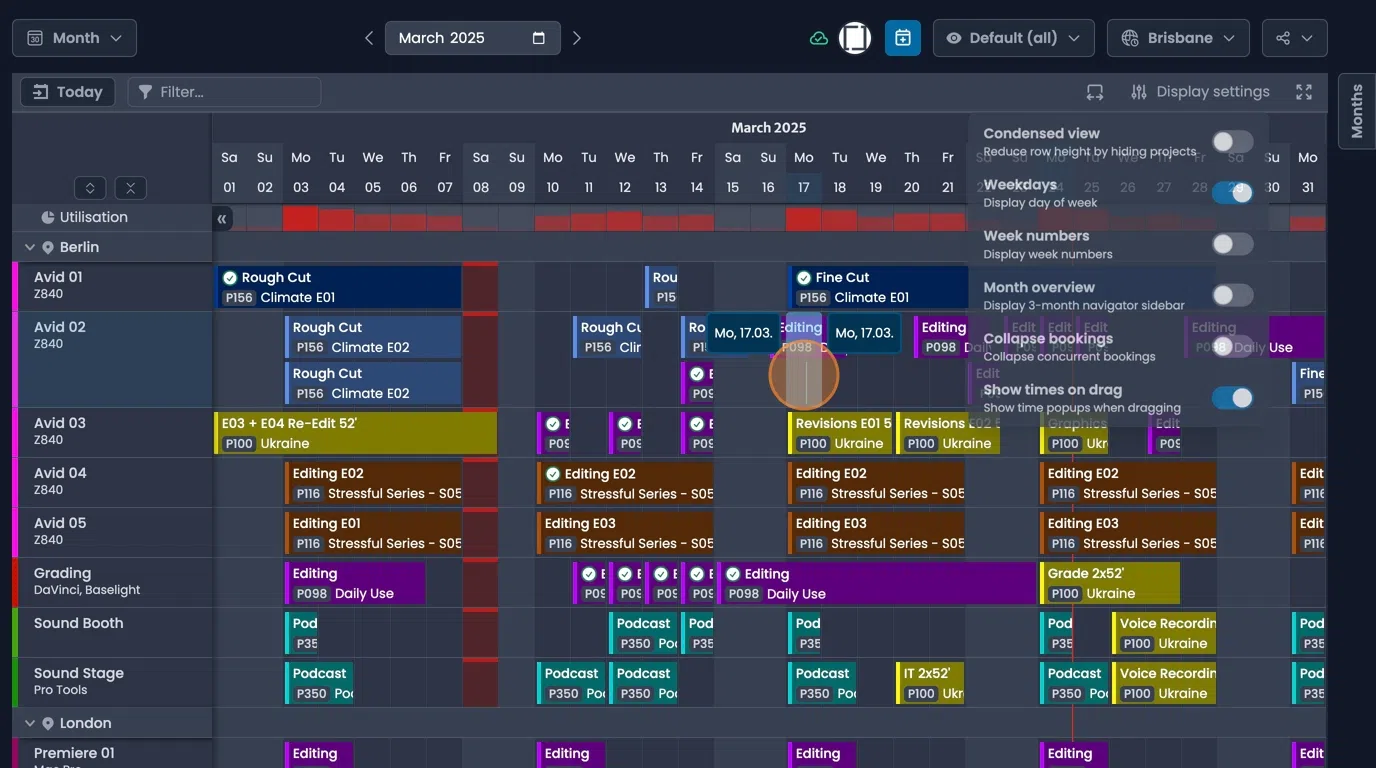Turn on the Week numbers toggle

(x=1232, y=244)
